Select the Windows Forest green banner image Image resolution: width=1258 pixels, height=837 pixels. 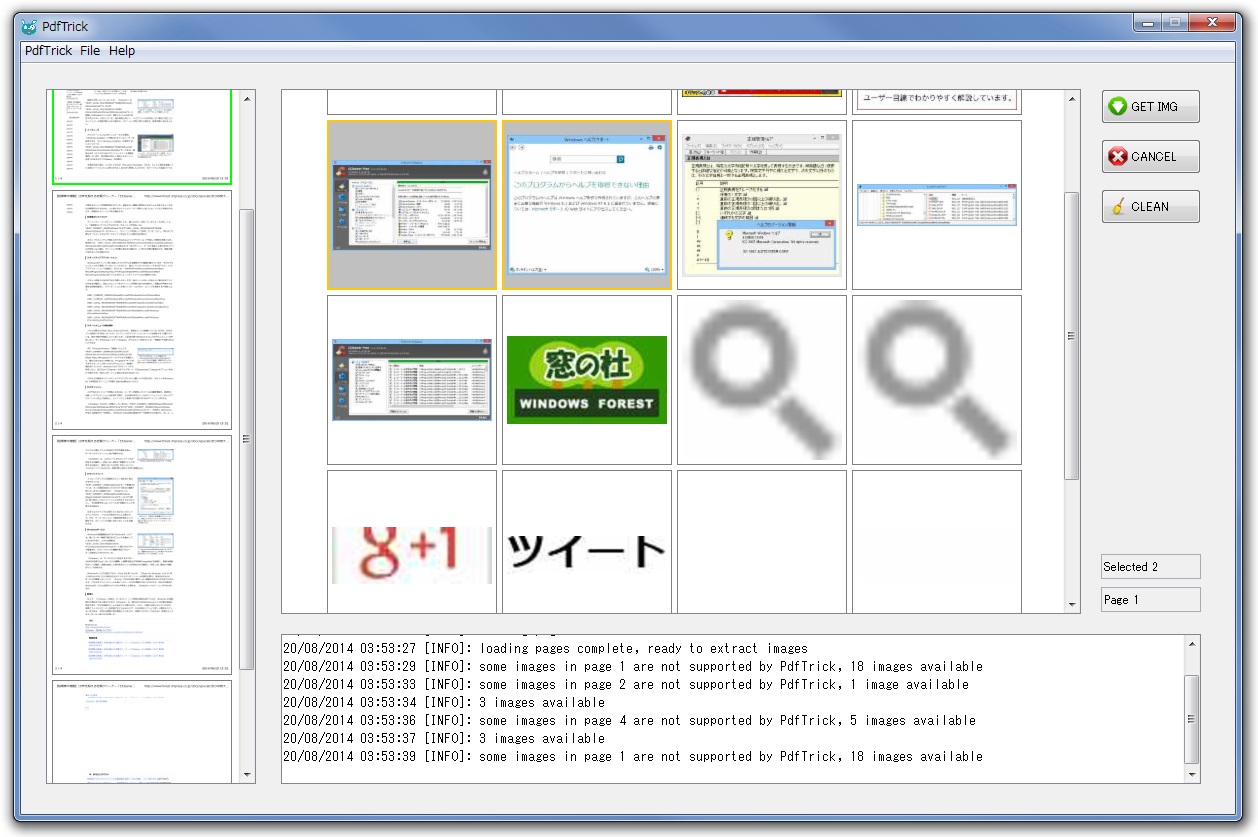point(586,378)
